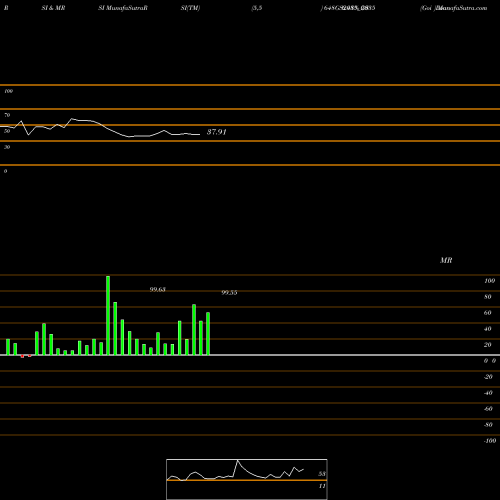This screenshot has width=500, height=500.
Task: Click the 11 value in mini chart
Action: (x=322, y=486)
